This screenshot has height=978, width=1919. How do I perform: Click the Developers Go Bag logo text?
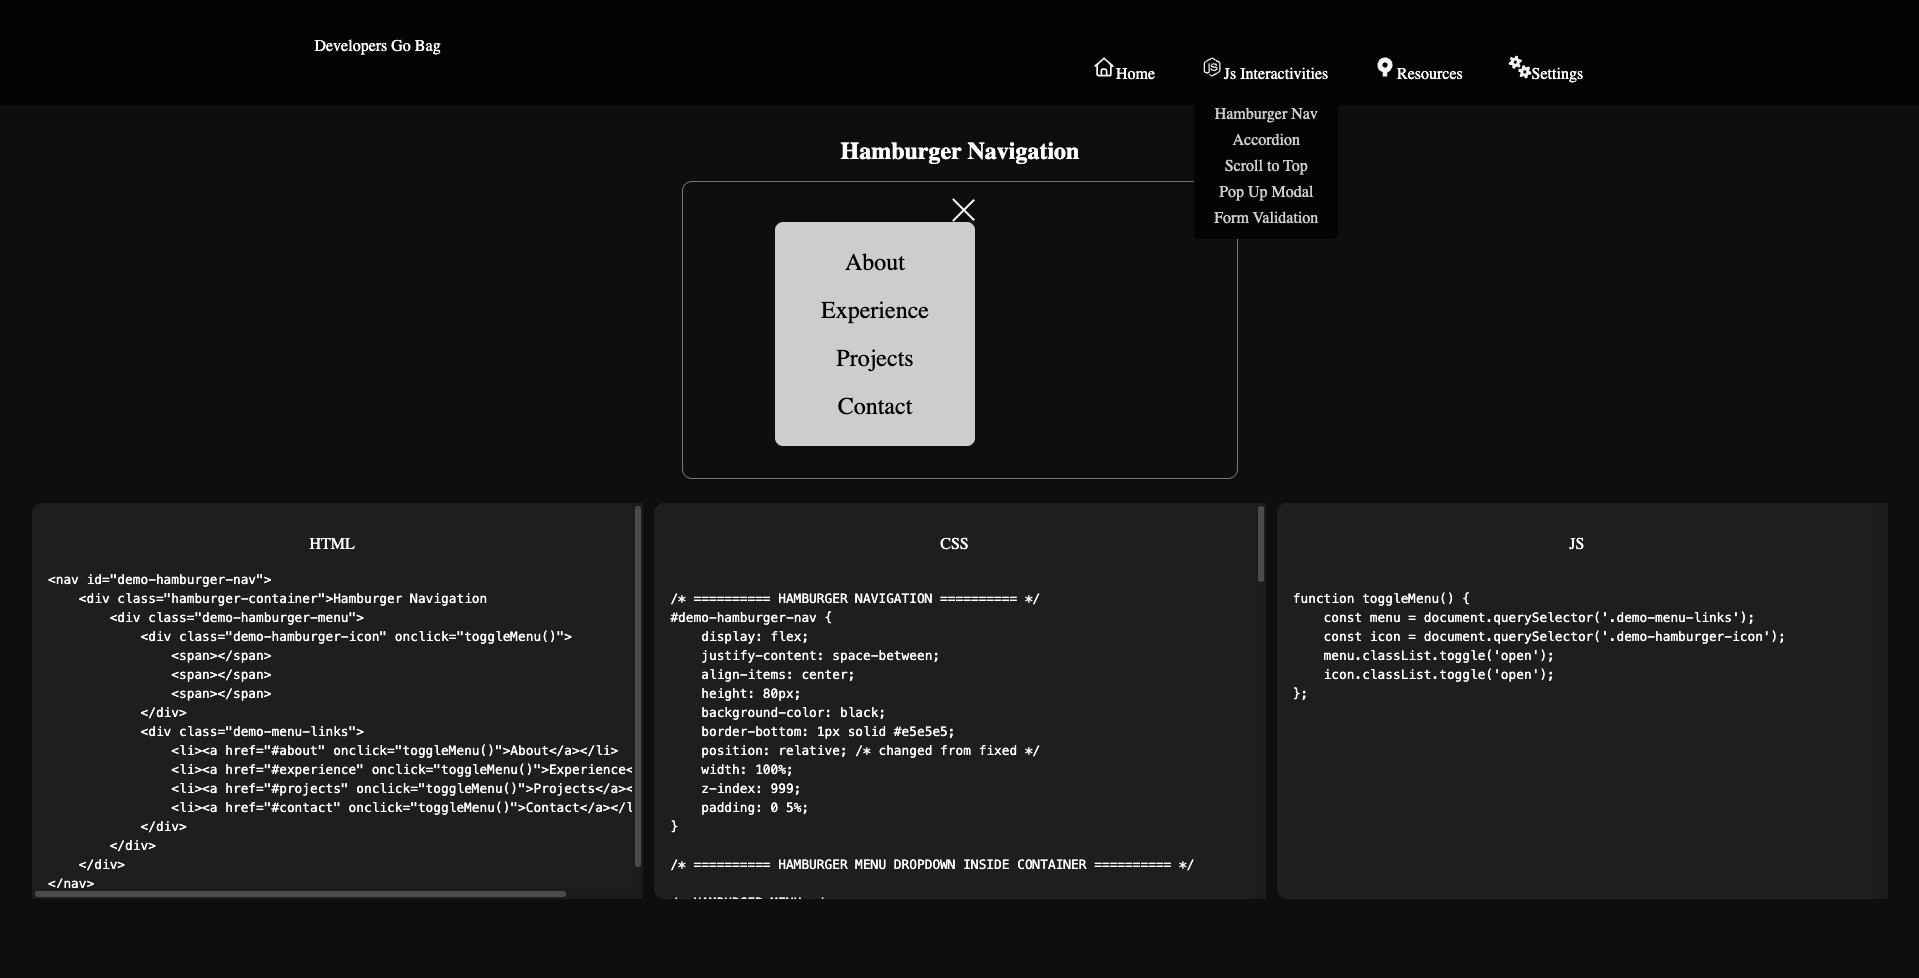pos(377,45)
